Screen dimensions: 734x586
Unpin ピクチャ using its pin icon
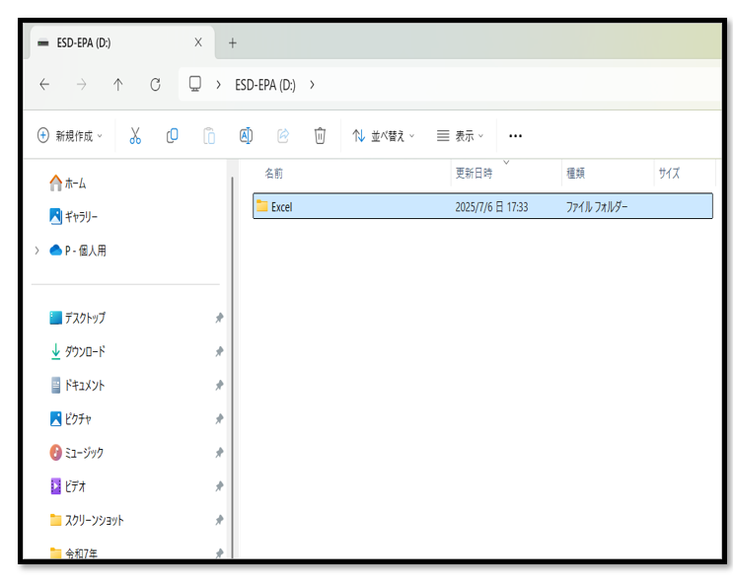click(219, 419)
